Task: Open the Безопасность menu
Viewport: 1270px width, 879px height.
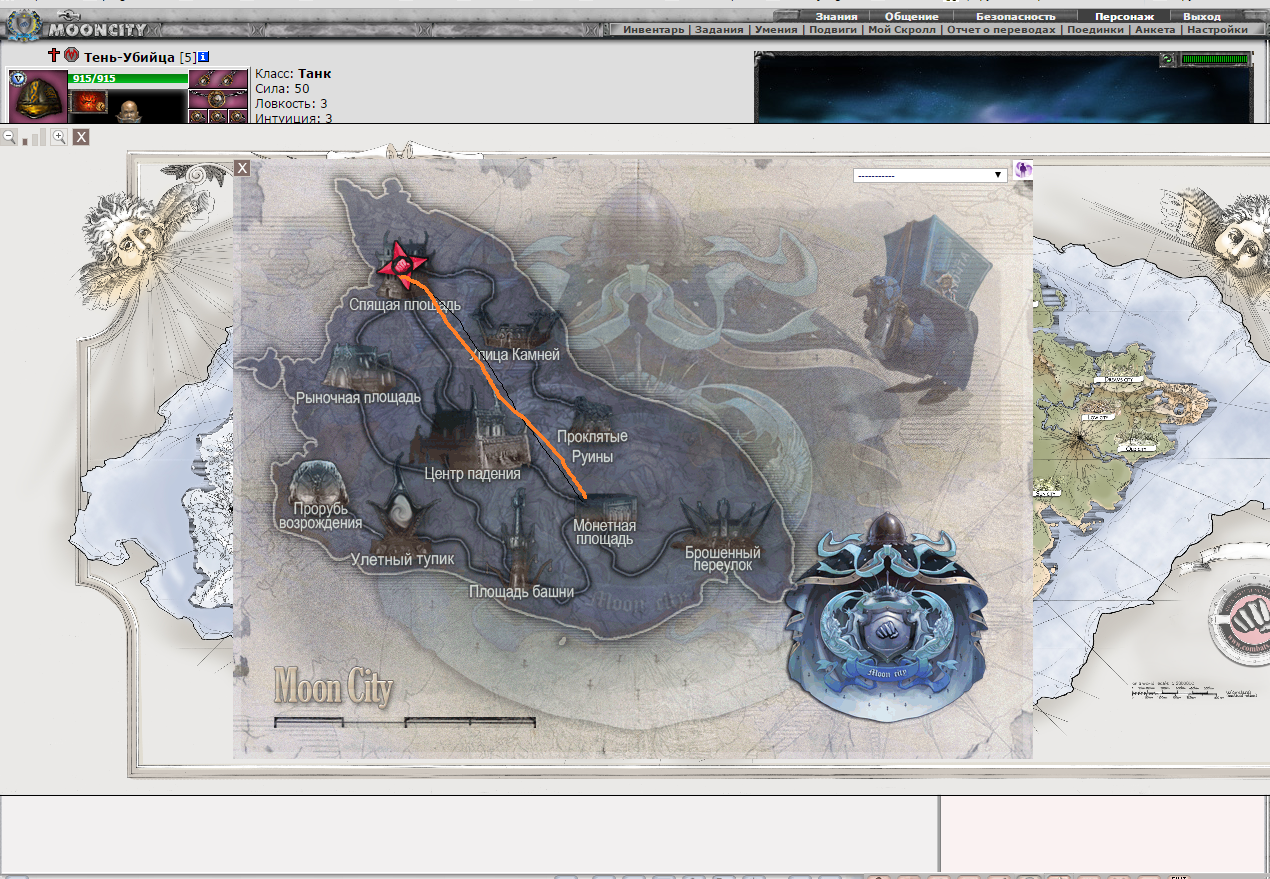Action: point(1015,16)
